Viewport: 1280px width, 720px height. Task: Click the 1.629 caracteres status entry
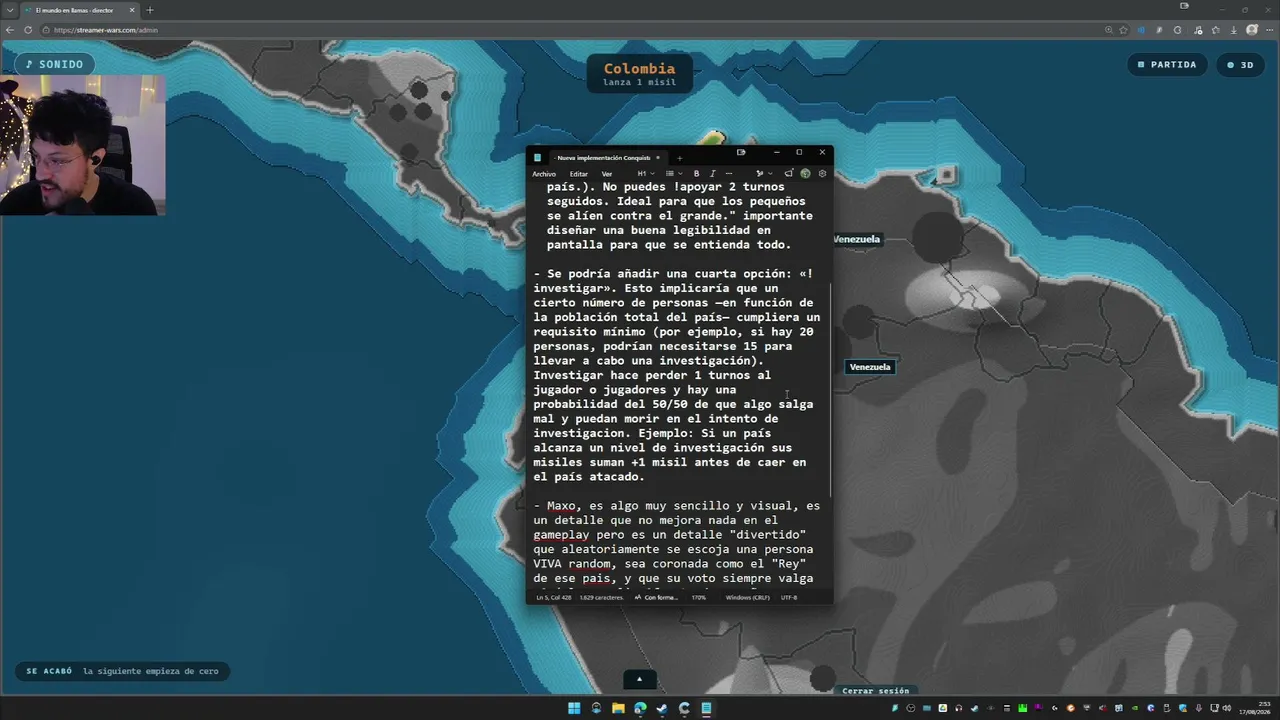pyautogui.click(x=600, y=597)
